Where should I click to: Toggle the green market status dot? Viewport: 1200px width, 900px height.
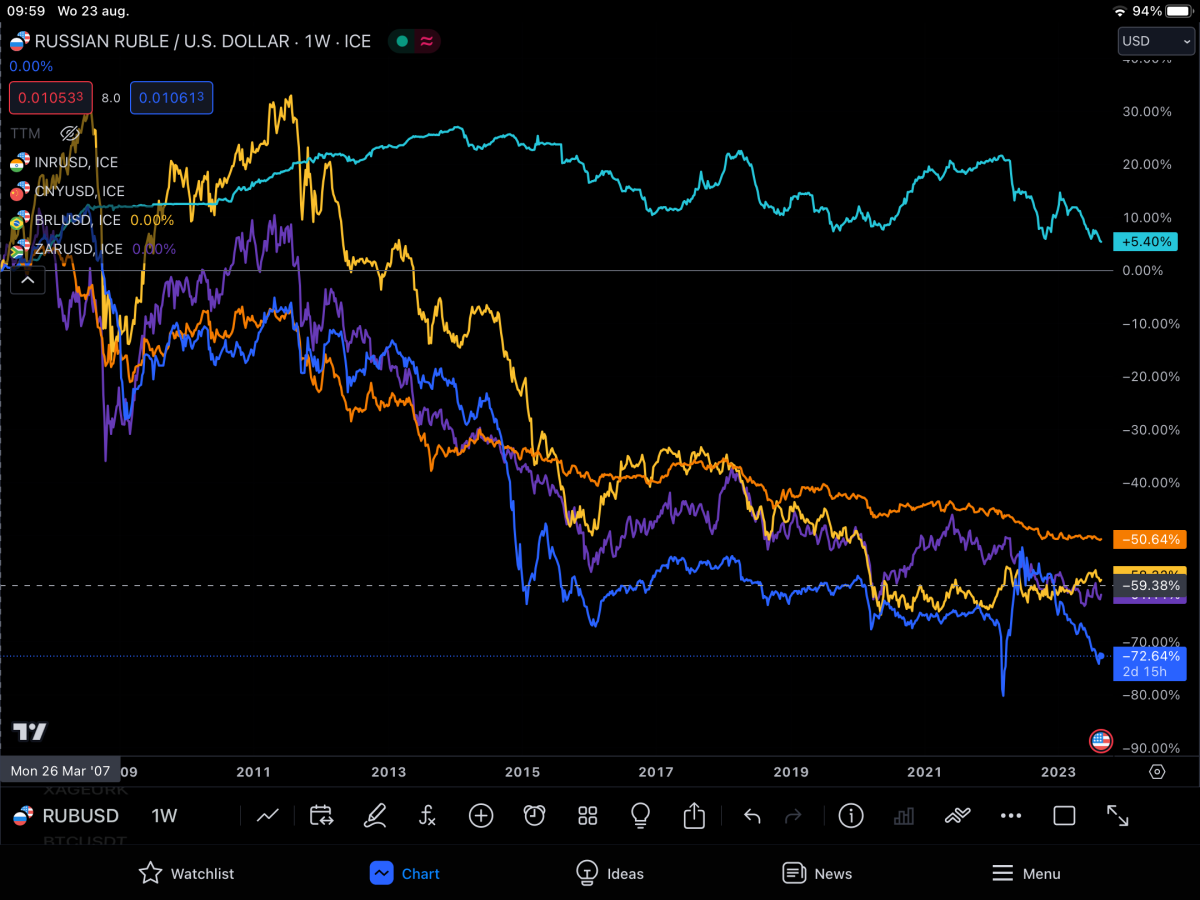pos(402,41)
